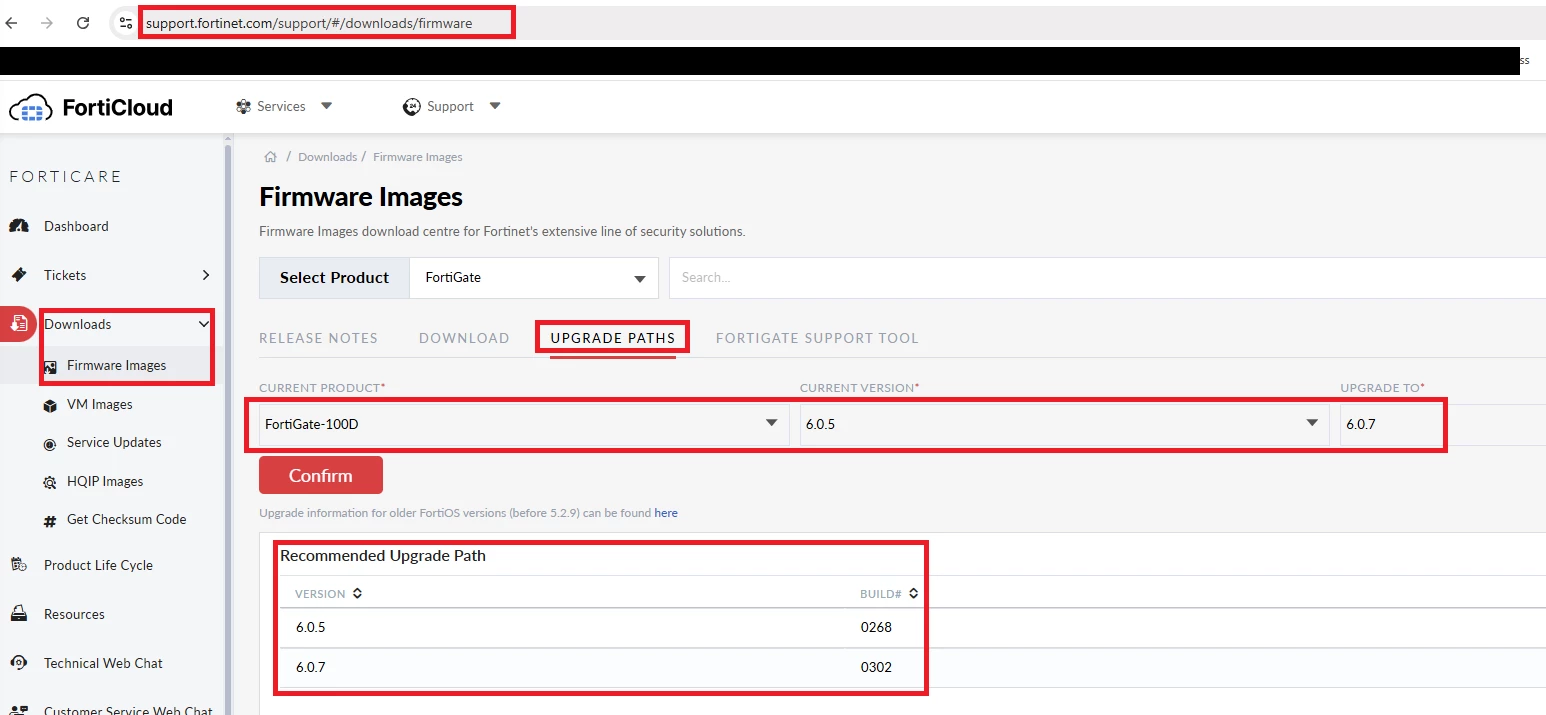This screenshot has width=1546, height=715.
Task: Open Get Checksum Code in the sidebar
Action: click(126, 519)
